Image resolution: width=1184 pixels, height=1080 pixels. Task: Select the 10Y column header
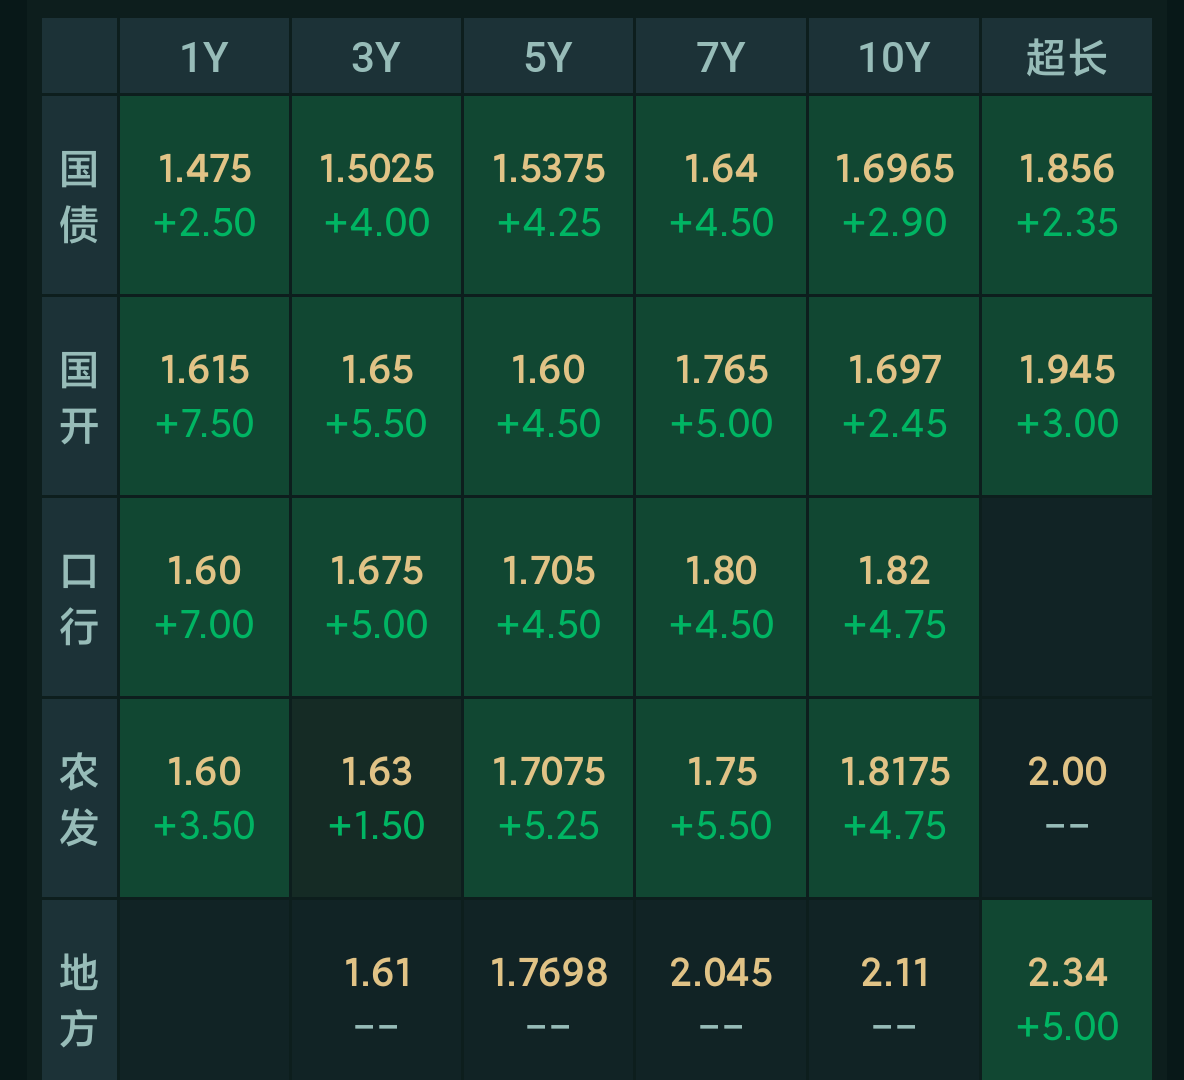click(892, 57)
